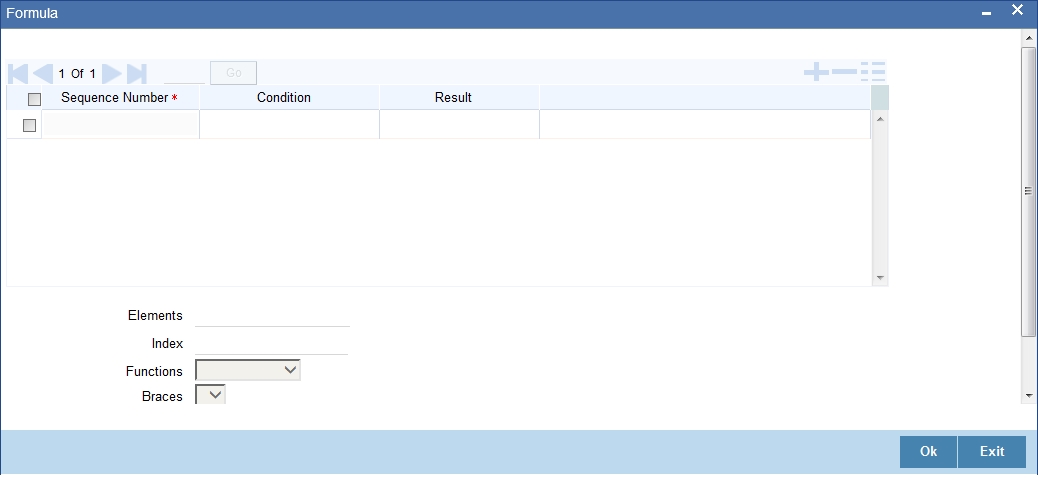Click the window's vertical scrollbar thumb
Screen dimensions: 1038x483
[x=1029, y=191]
